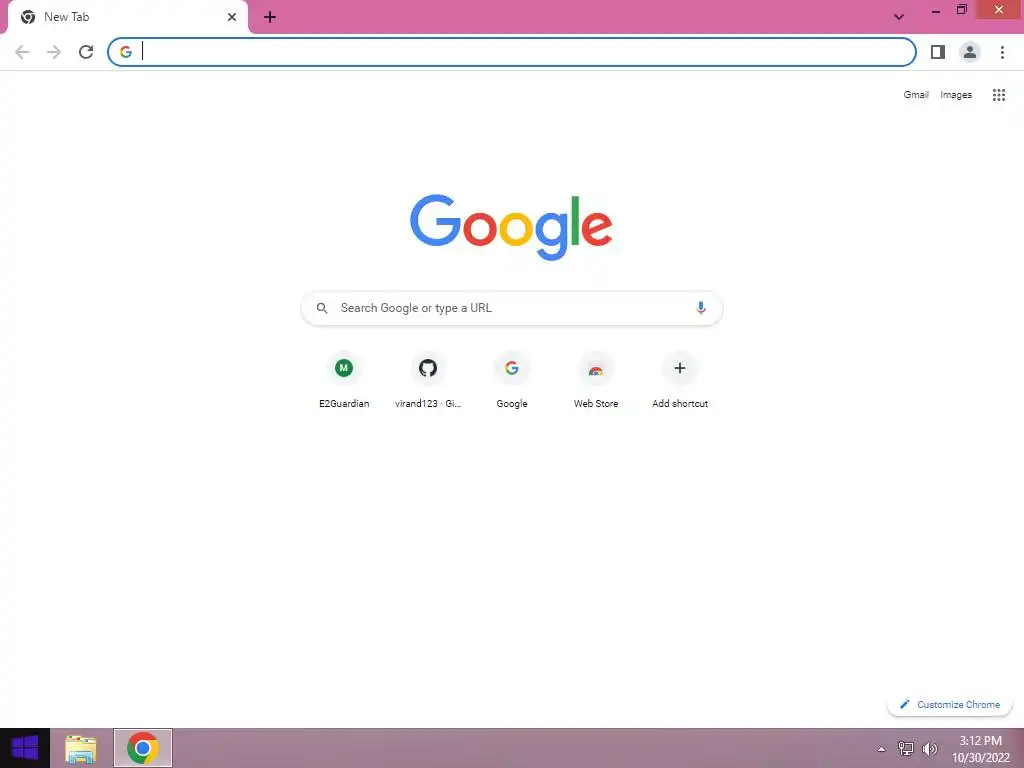Open the profile avatar menu

click(x=970, y=52)
